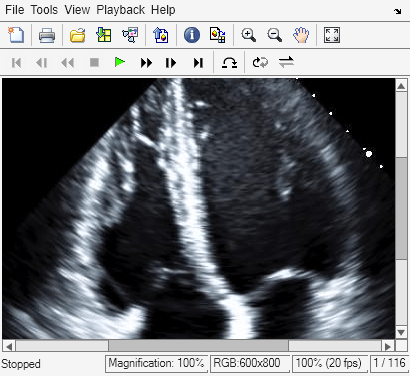Click the Stop playback button

(94, 62)
